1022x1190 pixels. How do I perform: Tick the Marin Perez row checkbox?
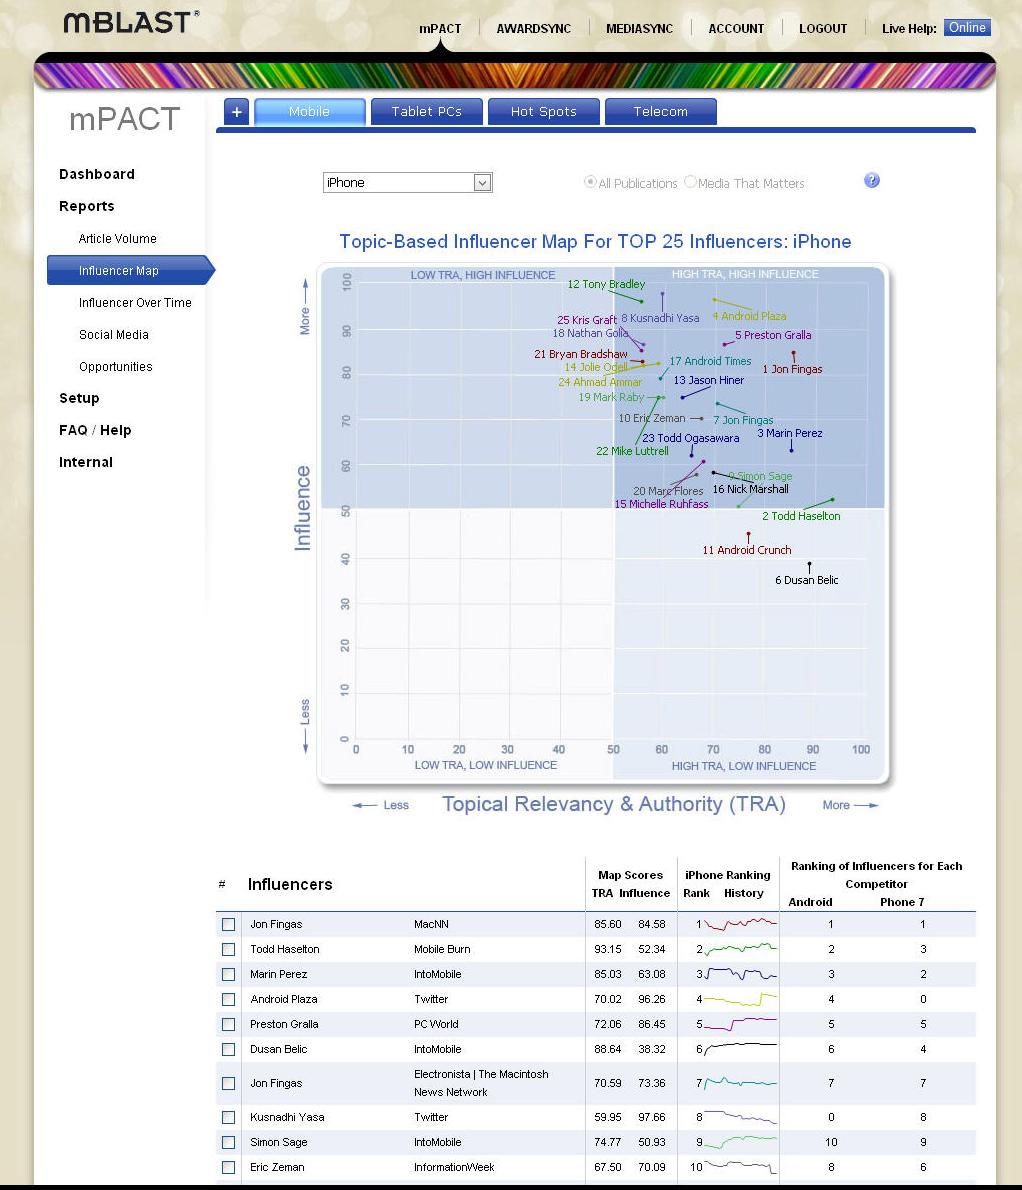coord(228,974)
